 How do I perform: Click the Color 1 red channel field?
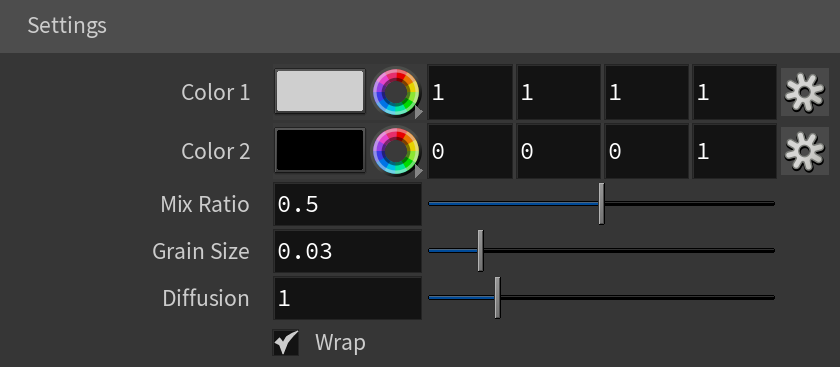[470, 92]
